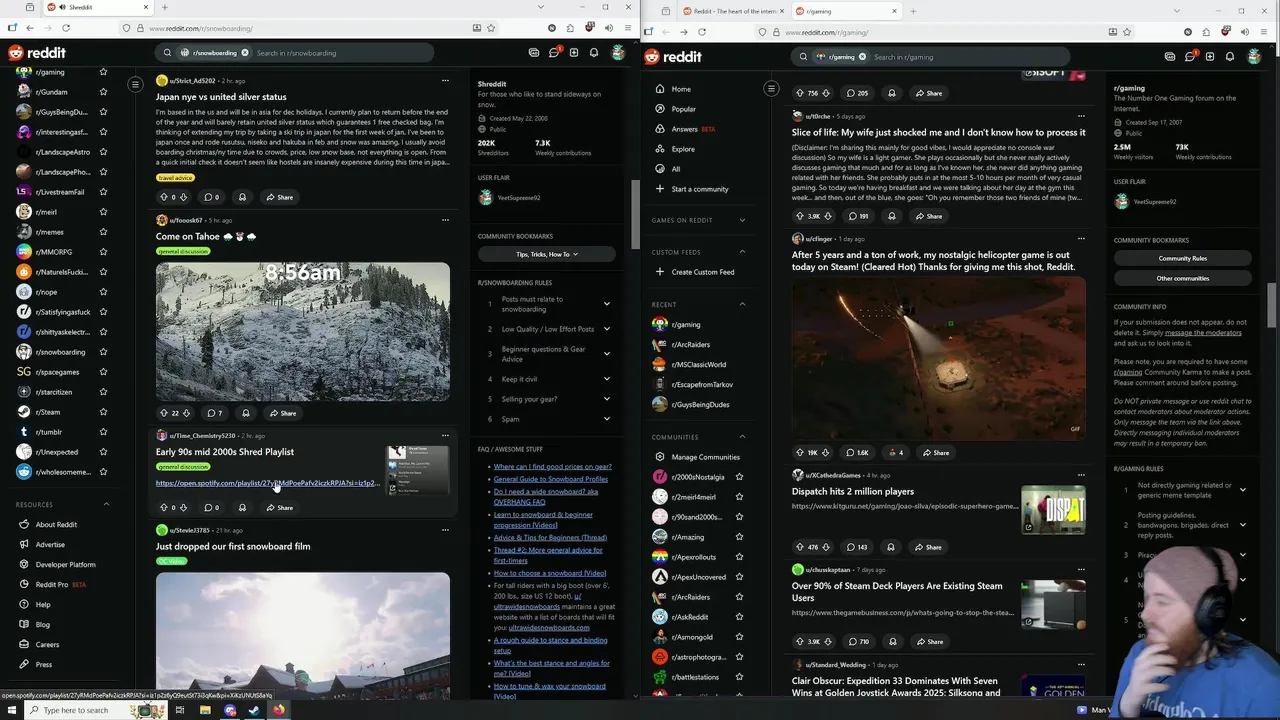Open Firefox from the Windows taskbar
The image size is (1280, 720).
pos(279,710)
